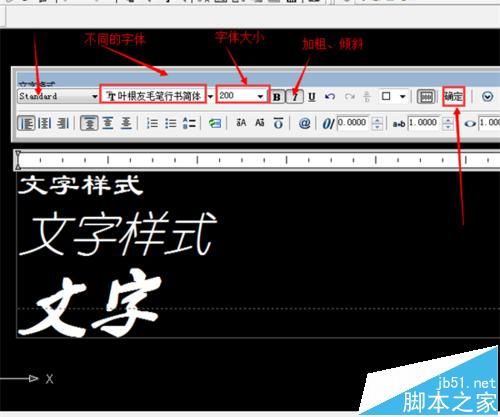Open the text color dropdown arrow

click(403, 97)
